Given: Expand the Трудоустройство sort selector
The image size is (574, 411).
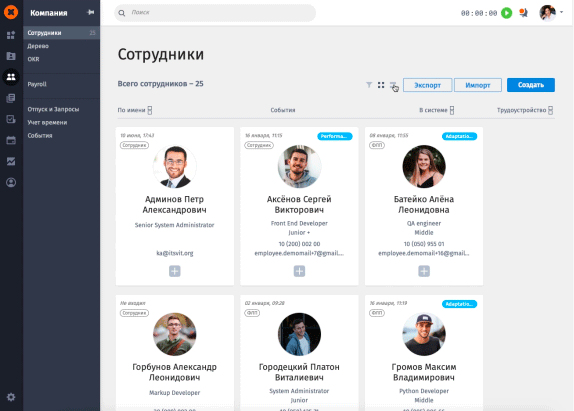Looking at the screenshot, I should click(x=551, y=110).
